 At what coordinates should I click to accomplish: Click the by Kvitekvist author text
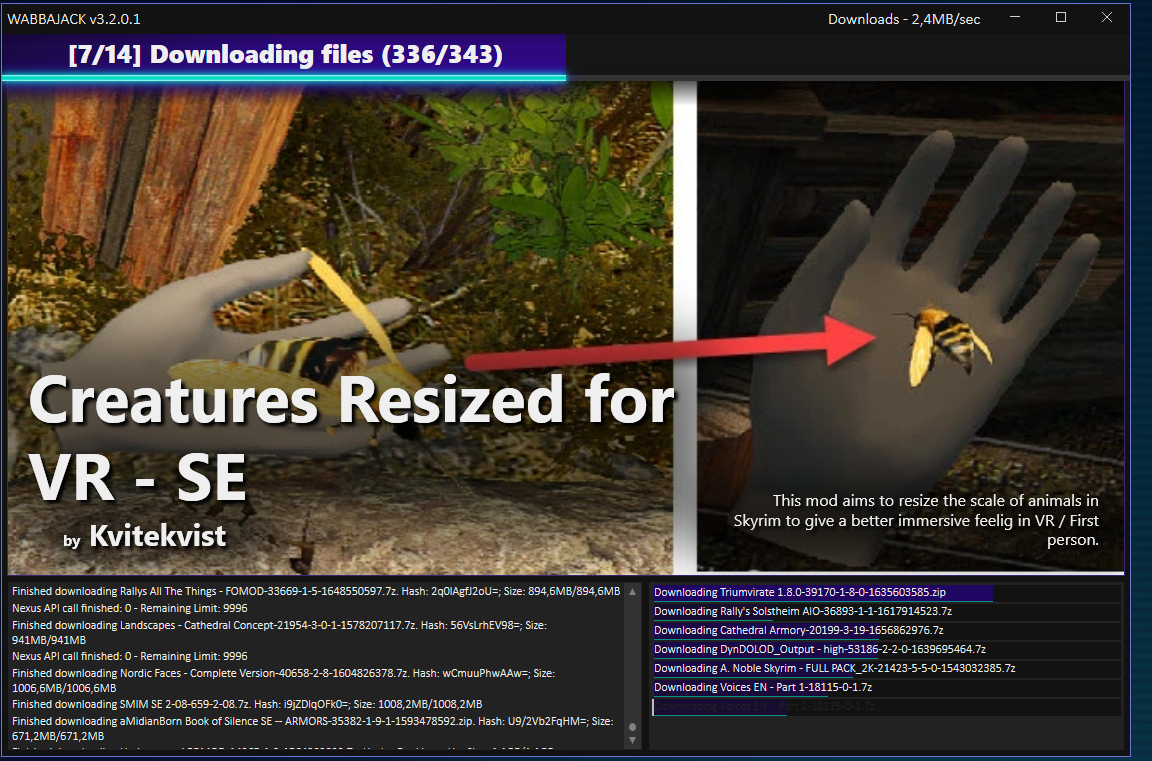pos(145,536)
